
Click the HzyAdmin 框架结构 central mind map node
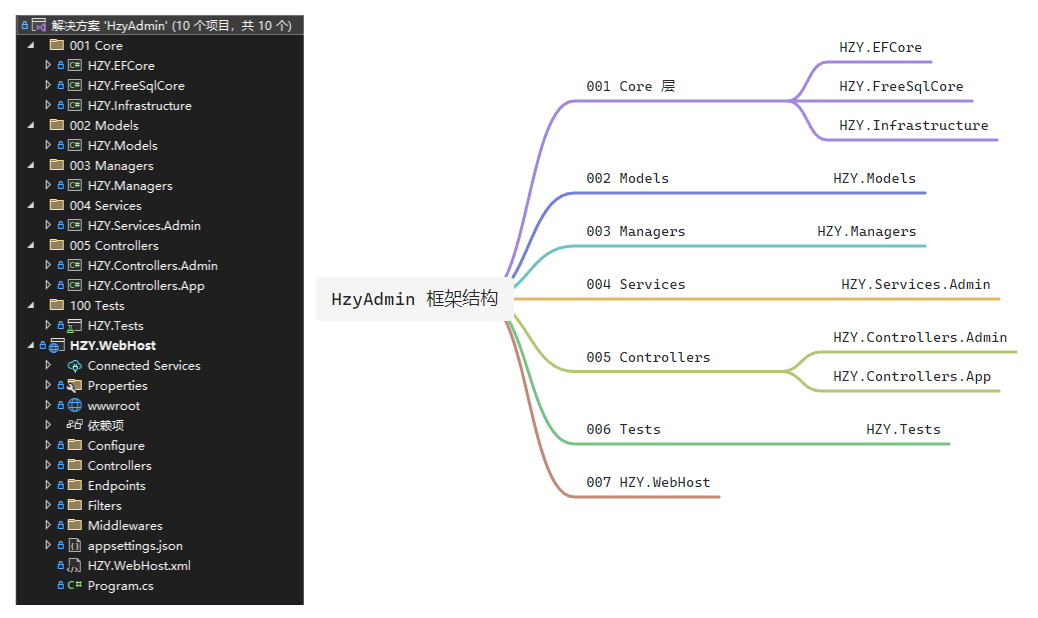414,299
